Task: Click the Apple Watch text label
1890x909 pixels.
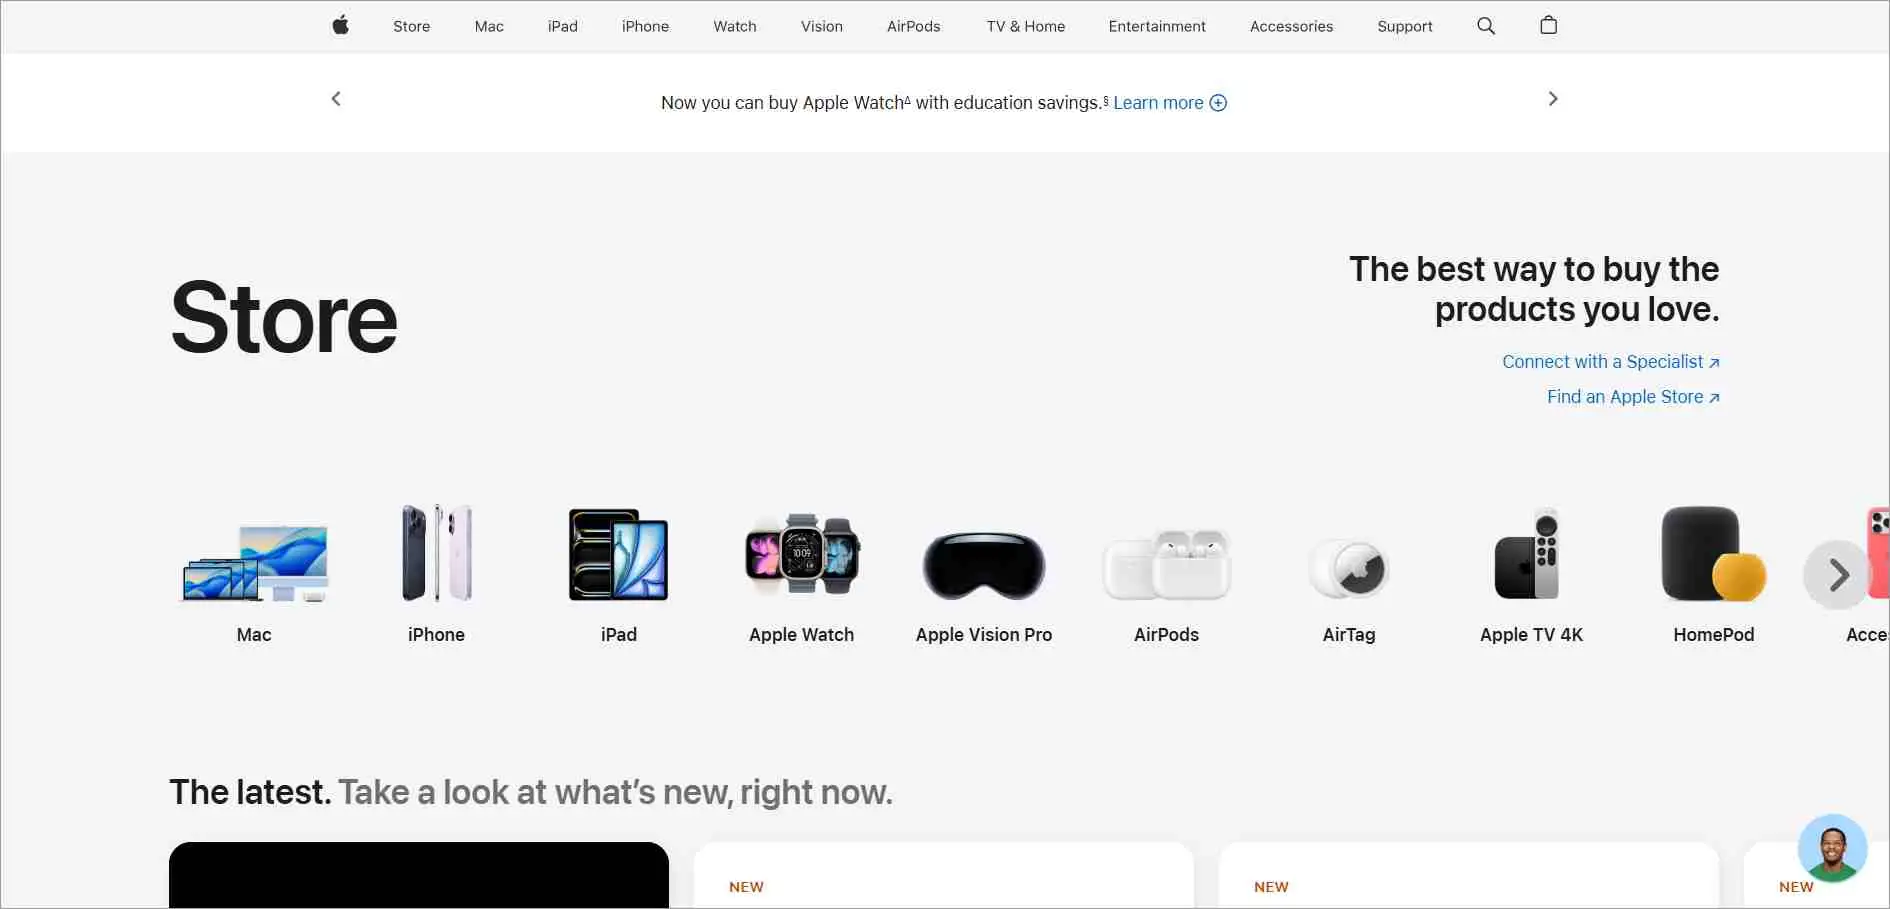Action: (x=802, y=635)
